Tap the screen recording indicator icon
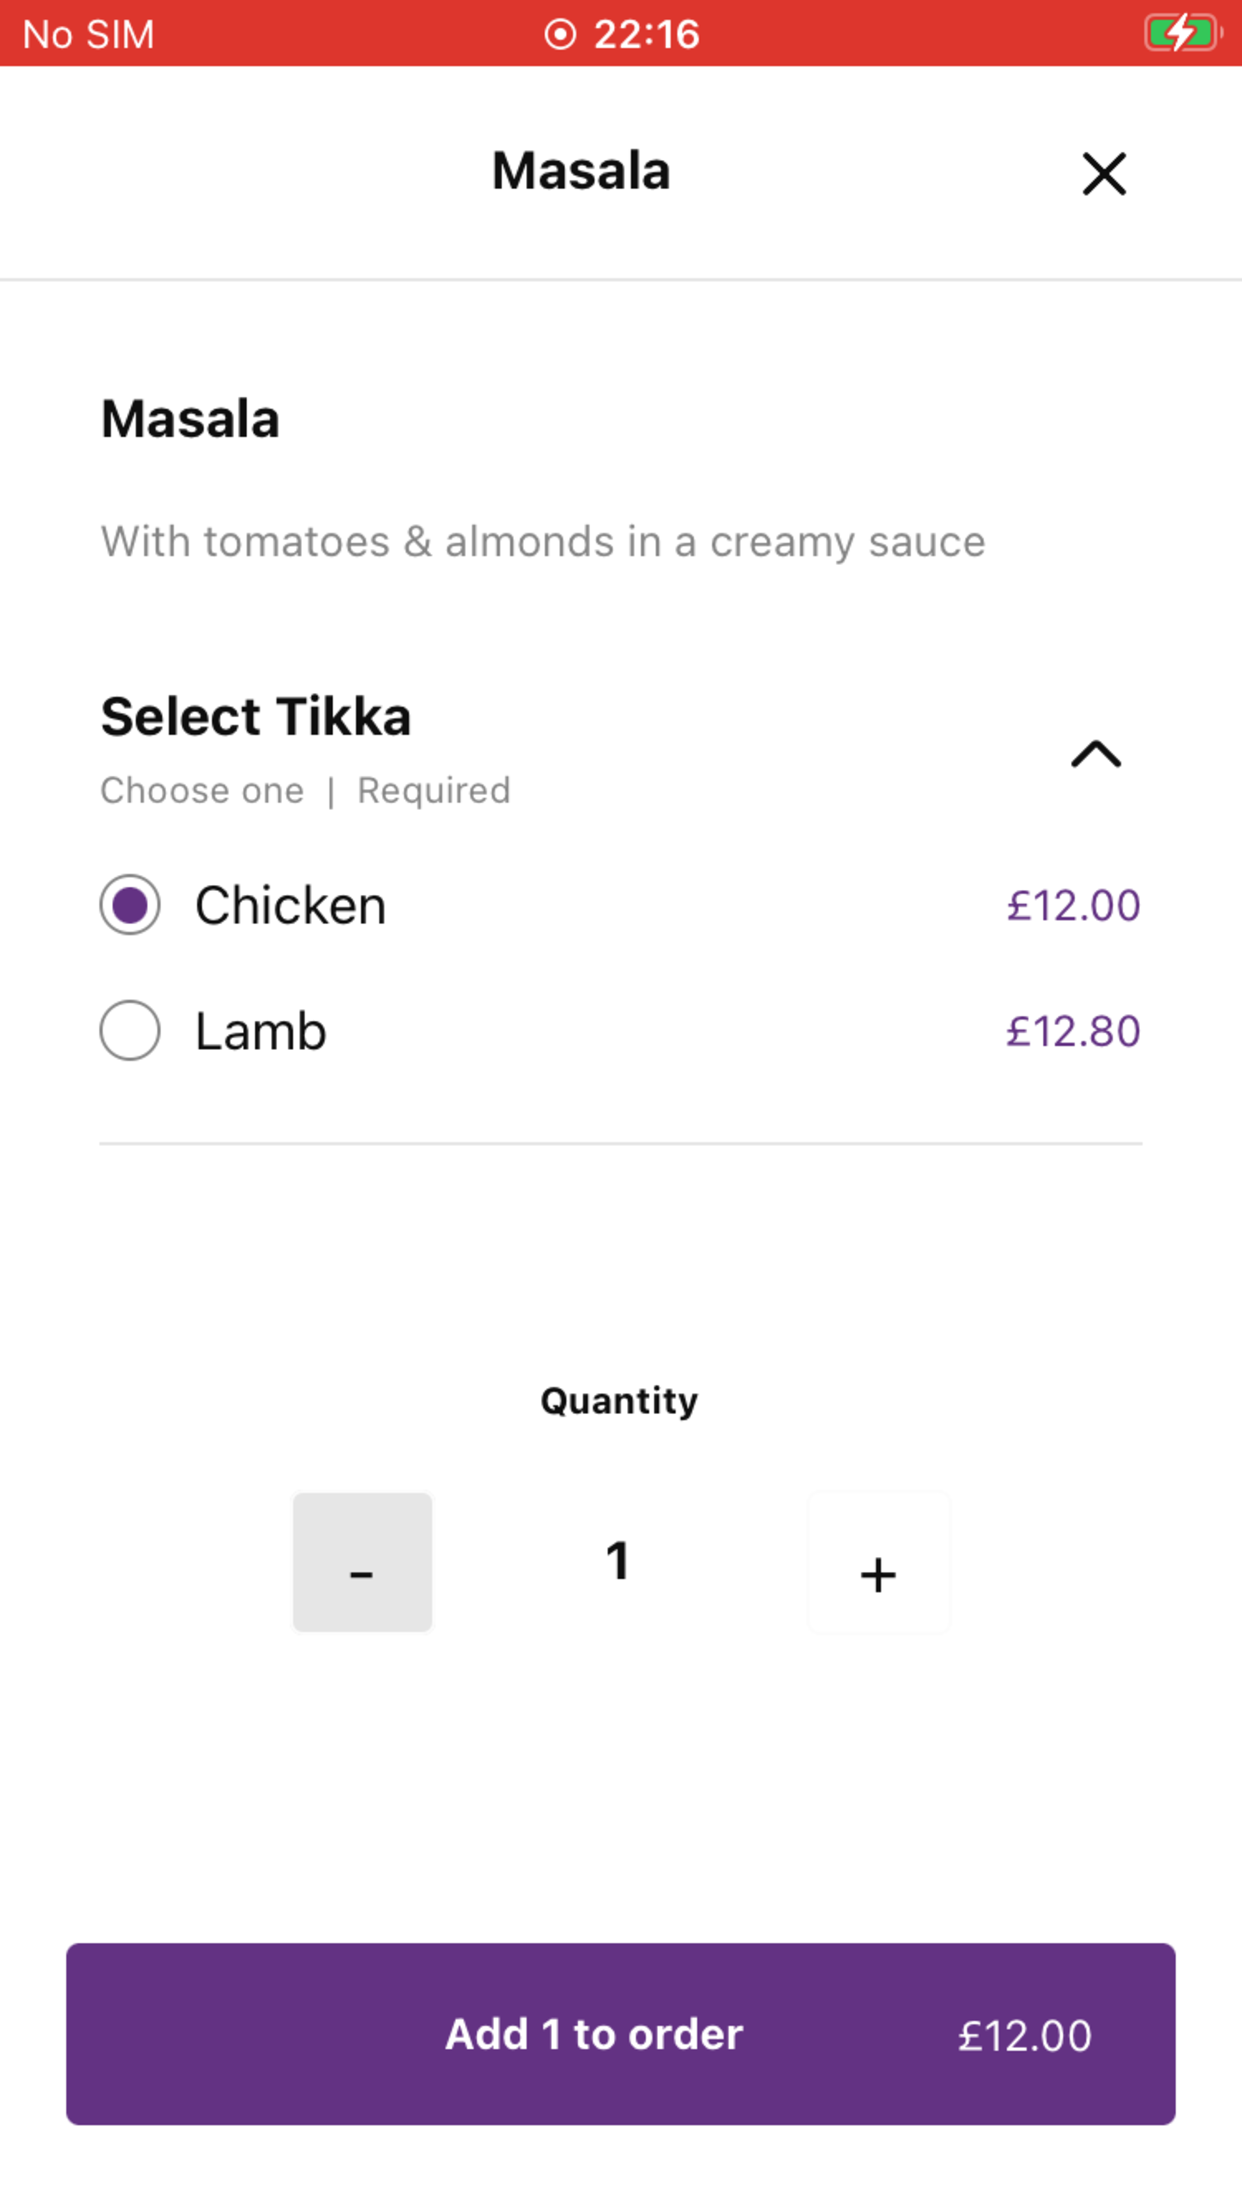This screenshot has width=1242, height=2208. pos(560,34)
